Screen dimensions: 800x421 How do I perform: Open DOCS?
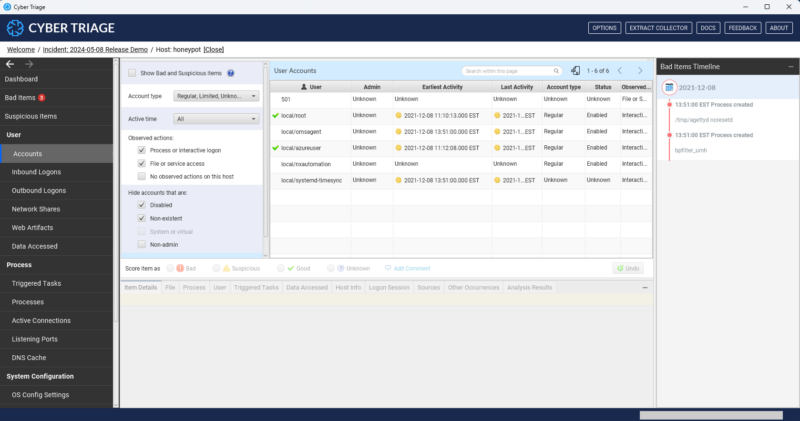pos(708,28)
